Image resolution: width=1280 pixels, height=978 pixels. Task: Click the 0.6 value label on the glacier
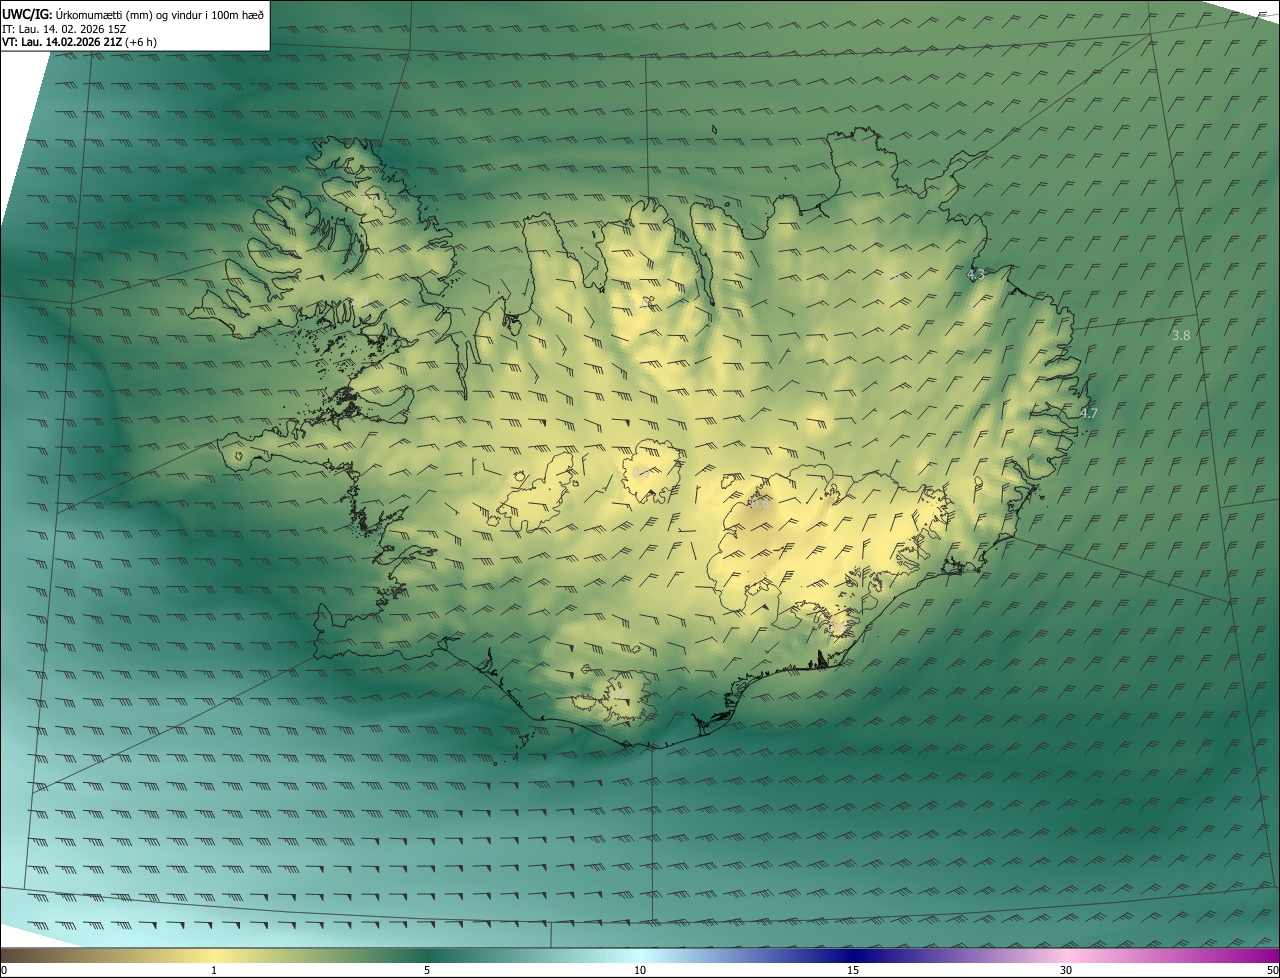click(x=760, y=505)
